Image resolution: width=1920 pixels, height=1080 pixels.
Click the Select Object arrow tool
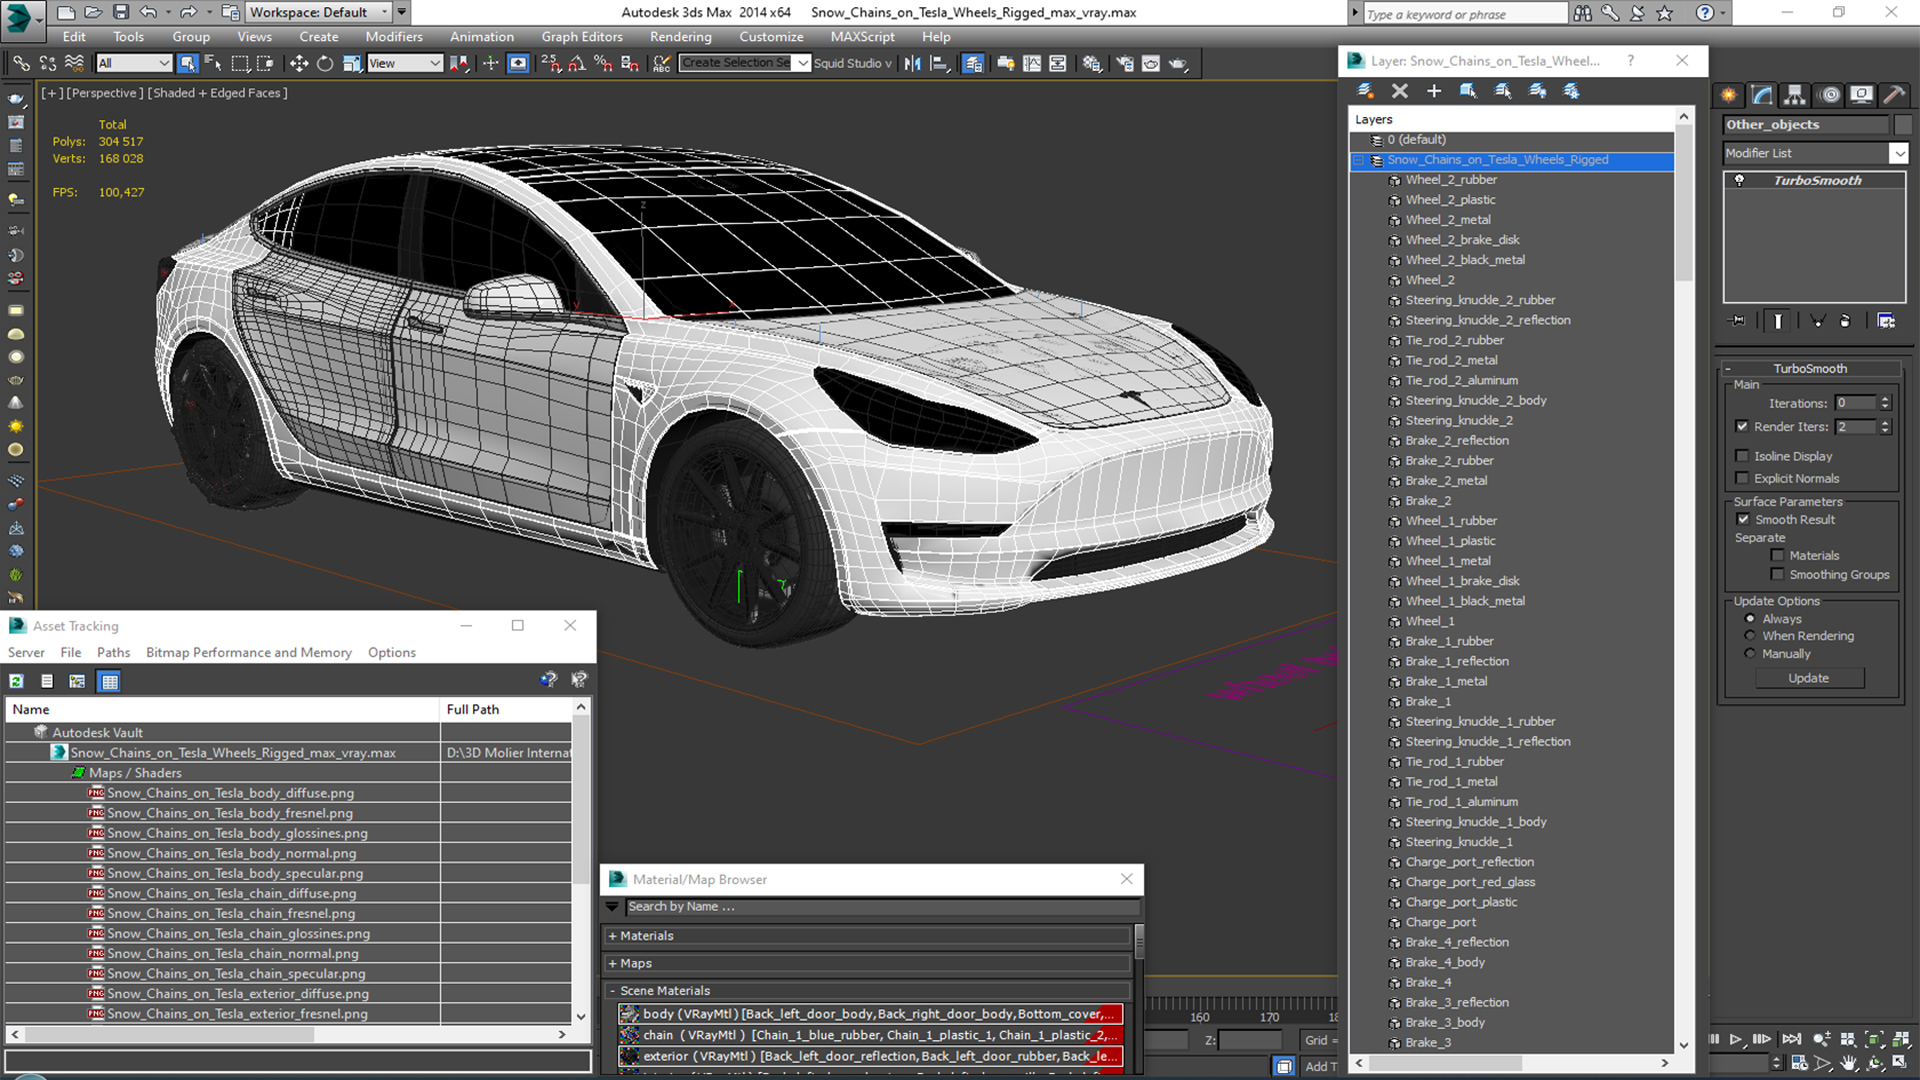[187, 63]
